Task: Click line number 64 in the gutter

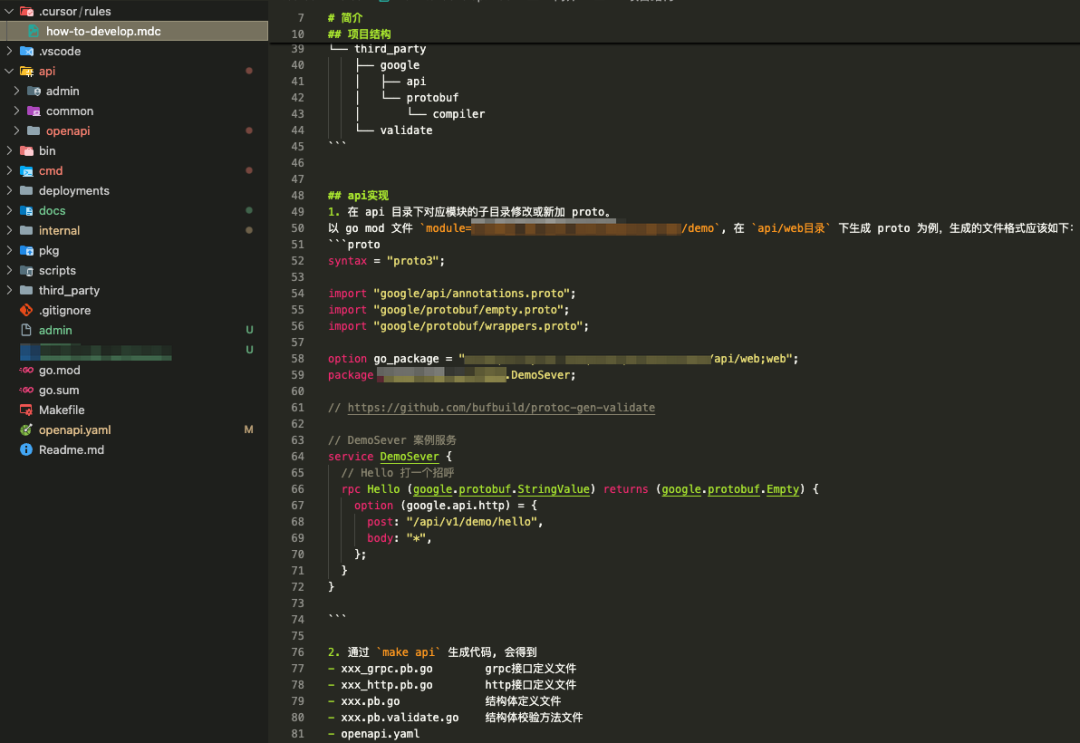Action: click(x=298, y=457)
